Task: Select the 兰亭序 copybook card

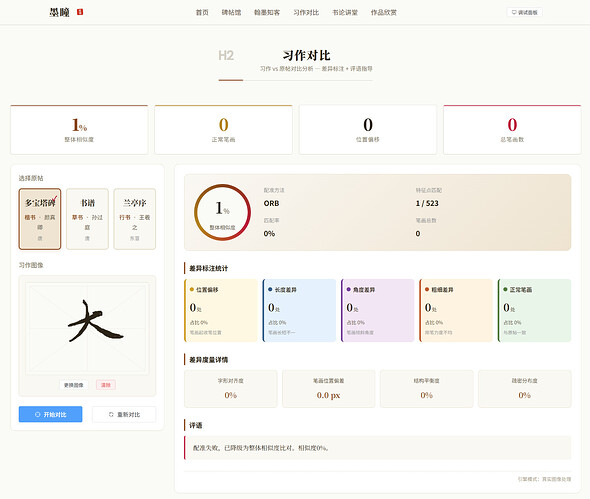Action: tap(135, 219)
